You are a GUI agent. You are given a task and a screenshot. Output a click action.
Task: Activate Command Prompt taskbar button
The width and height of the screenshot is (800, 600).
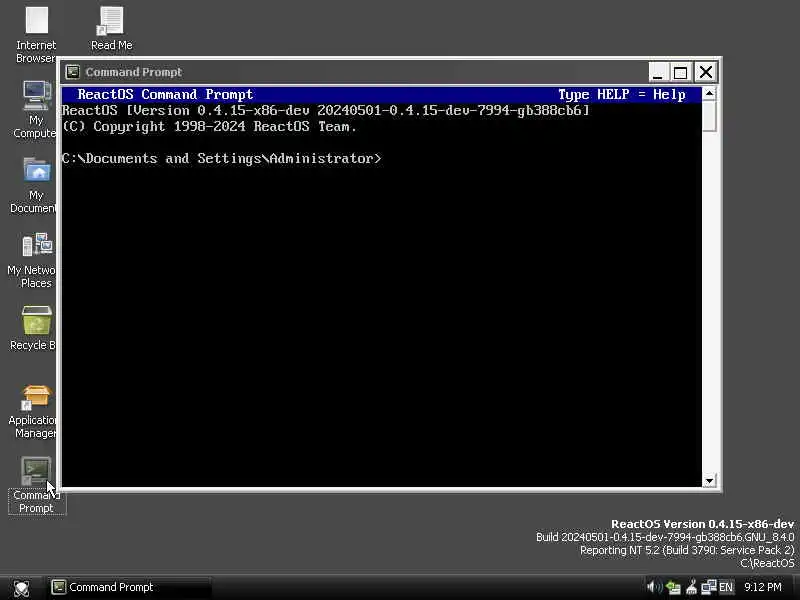(x=130, y=587)
